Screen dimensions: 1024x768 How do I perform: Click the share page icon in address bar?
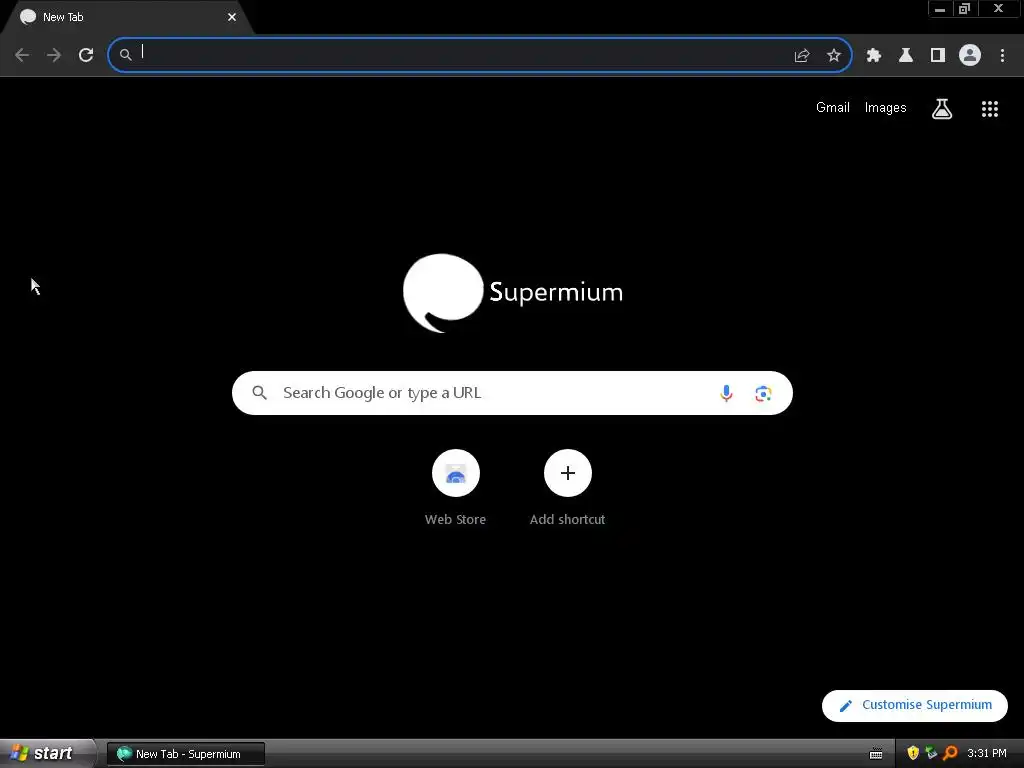point(802,56)
